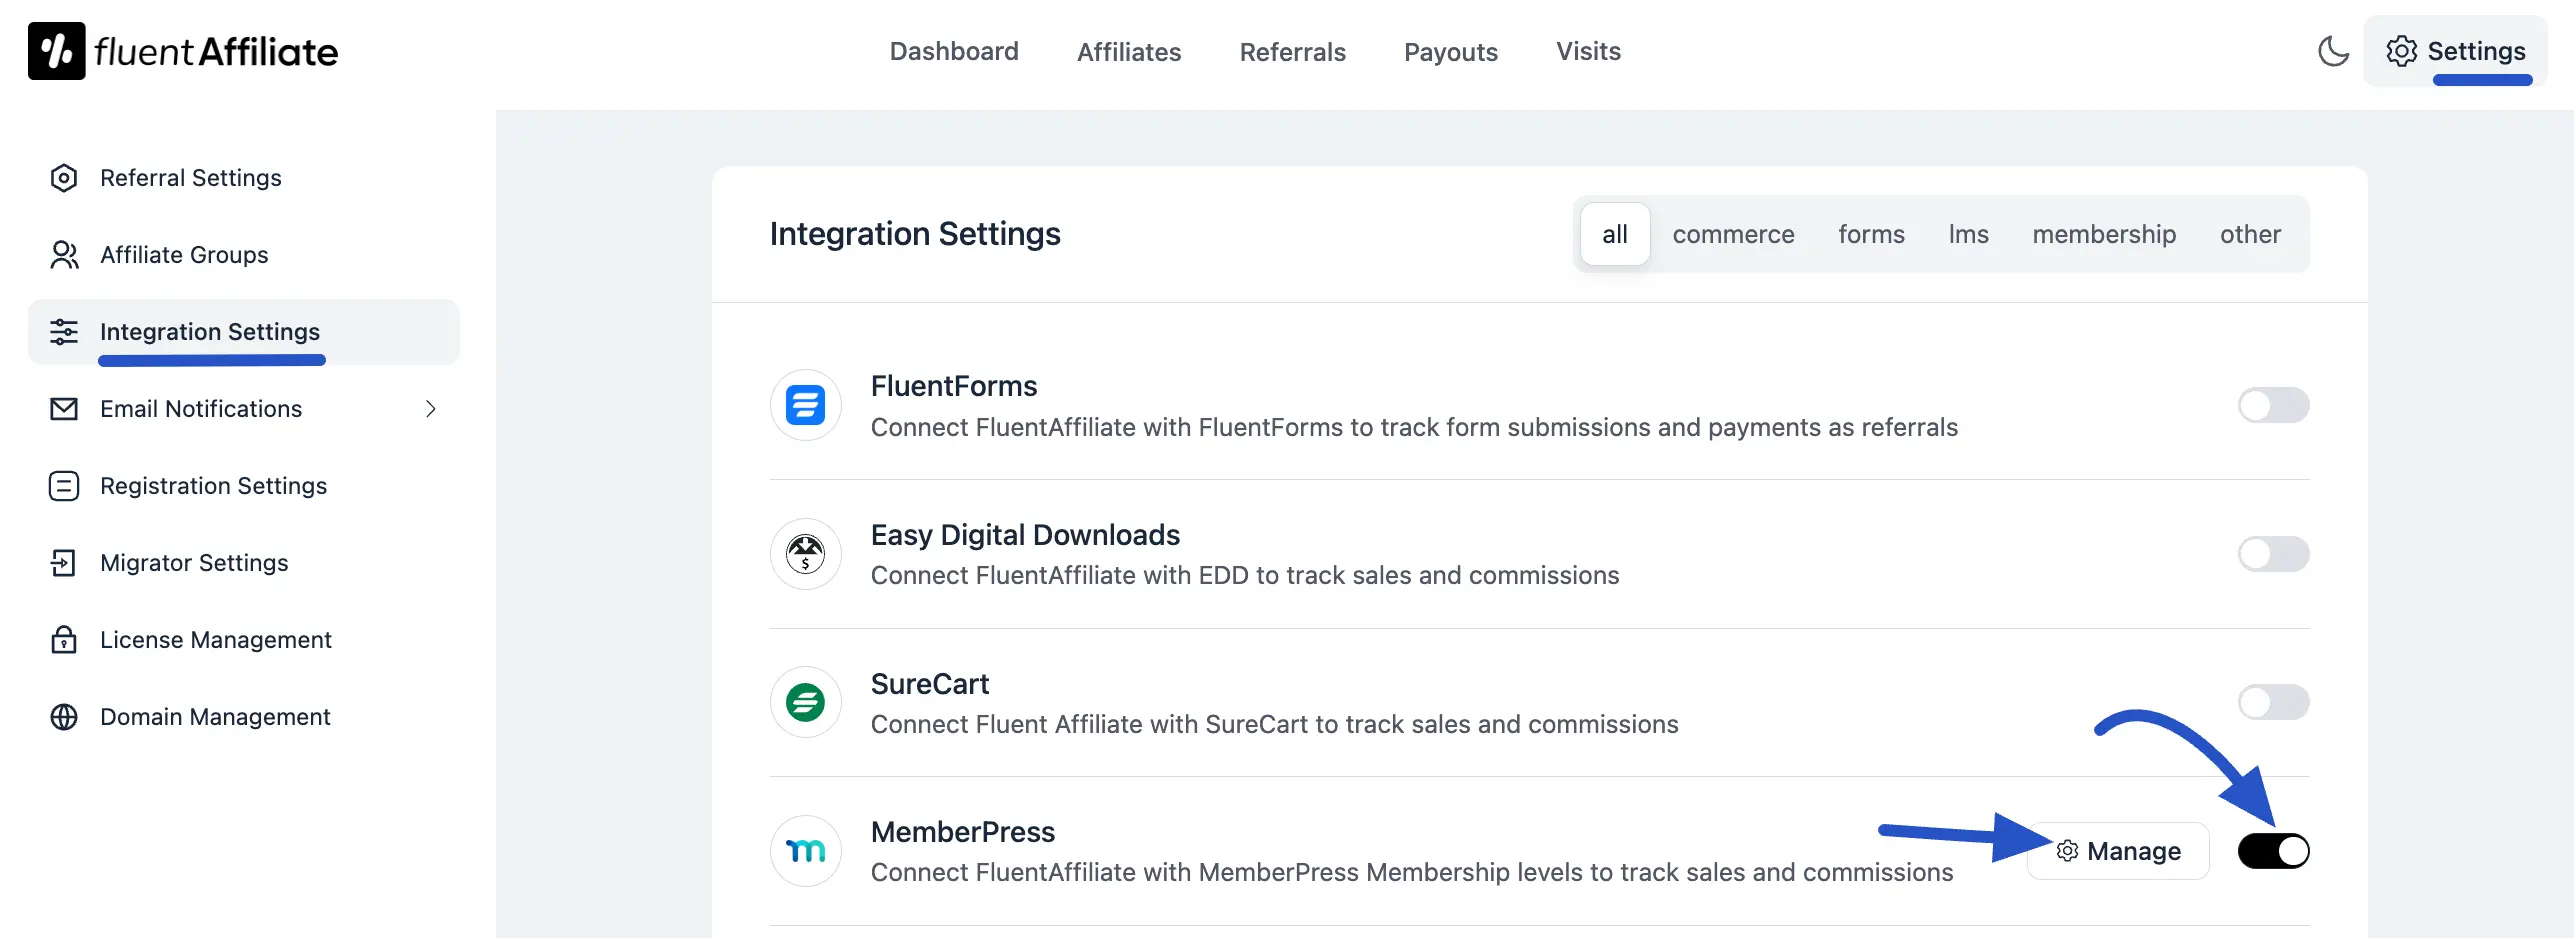Image resolution: width=2574 pixels, height=938 pixels.
Task: Click the Easy Digital Downloads icon
Action: click(x=805, y=553)
